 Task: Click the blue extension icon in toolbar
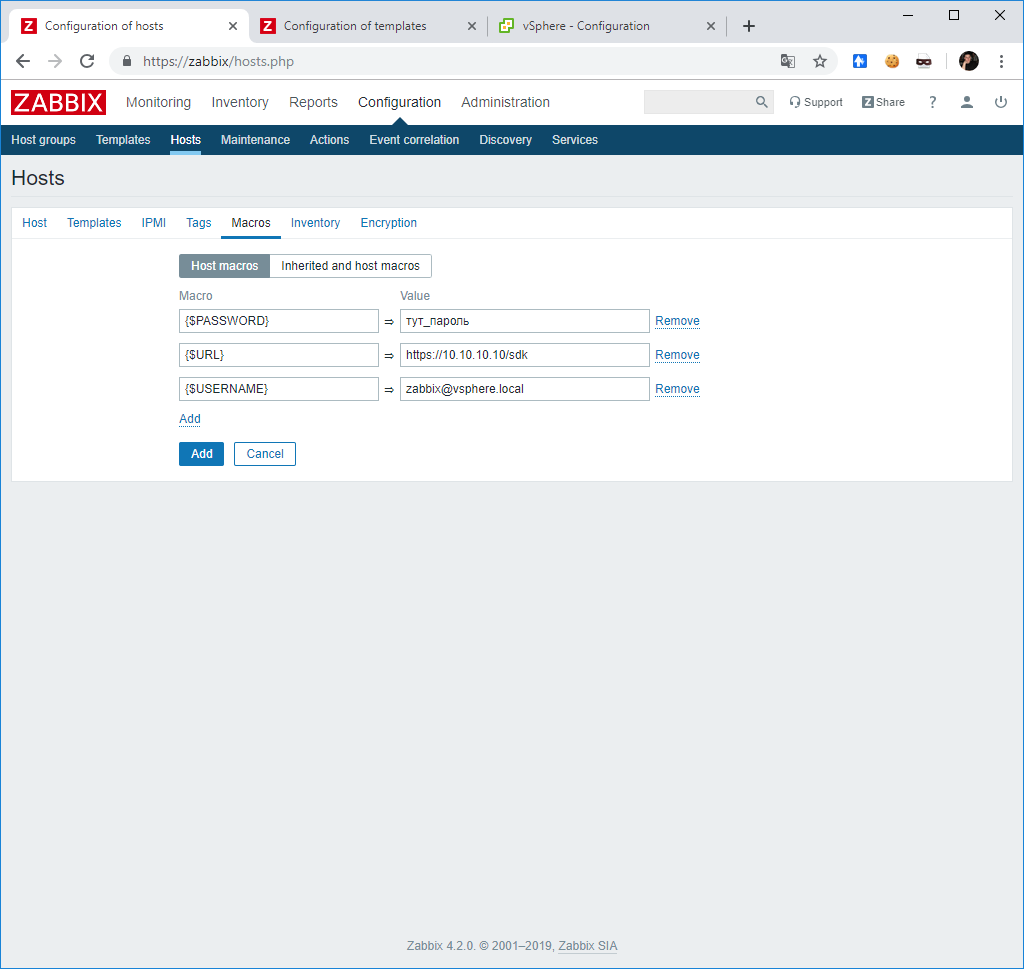pos(859,61)
